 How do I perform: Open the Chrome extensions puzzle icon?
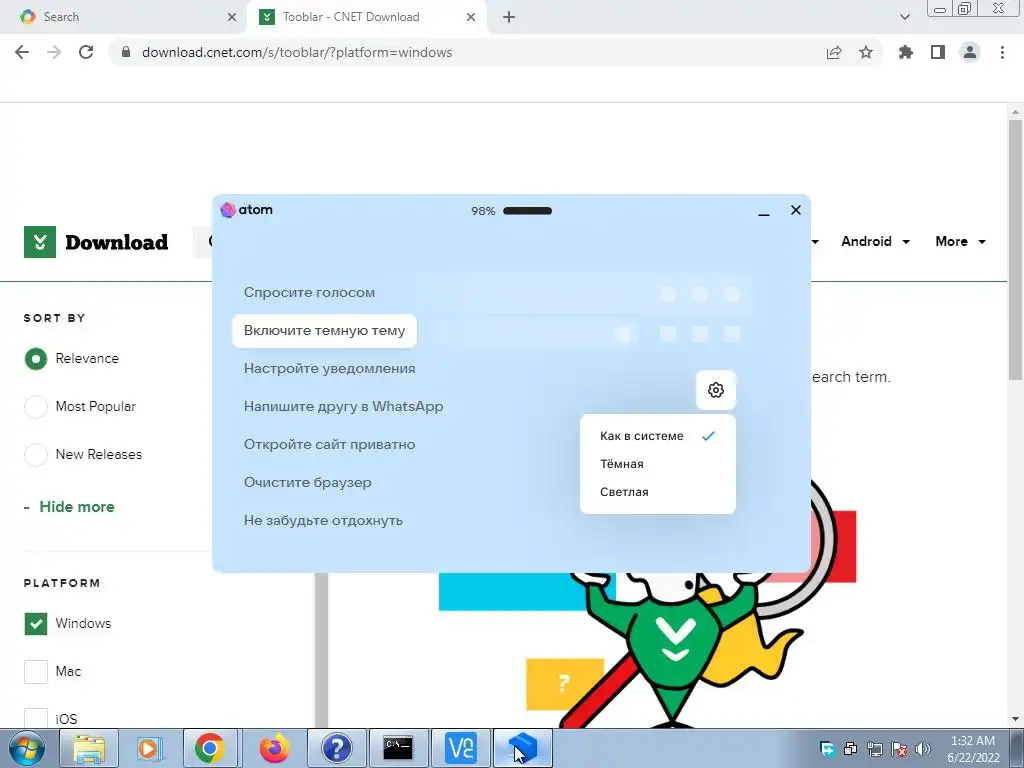coord(905,52)
